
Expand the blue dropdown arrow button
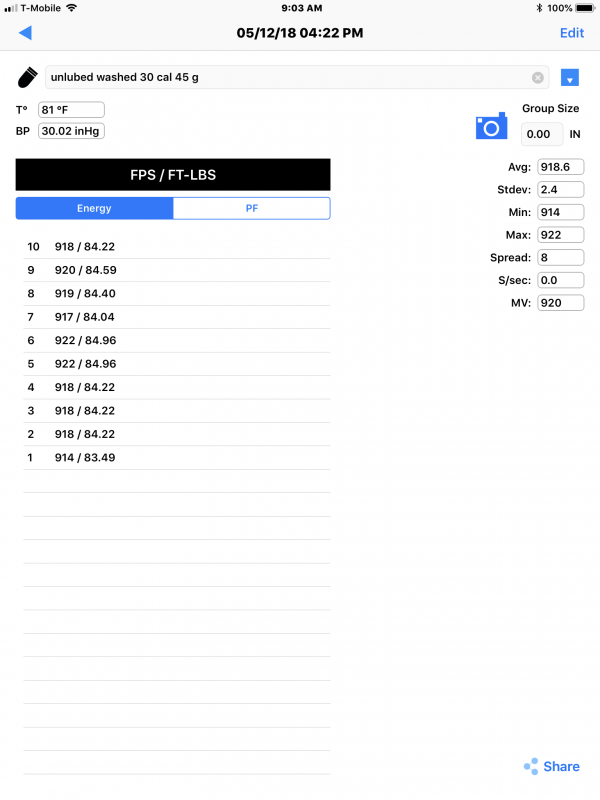[x=569, y=78]
